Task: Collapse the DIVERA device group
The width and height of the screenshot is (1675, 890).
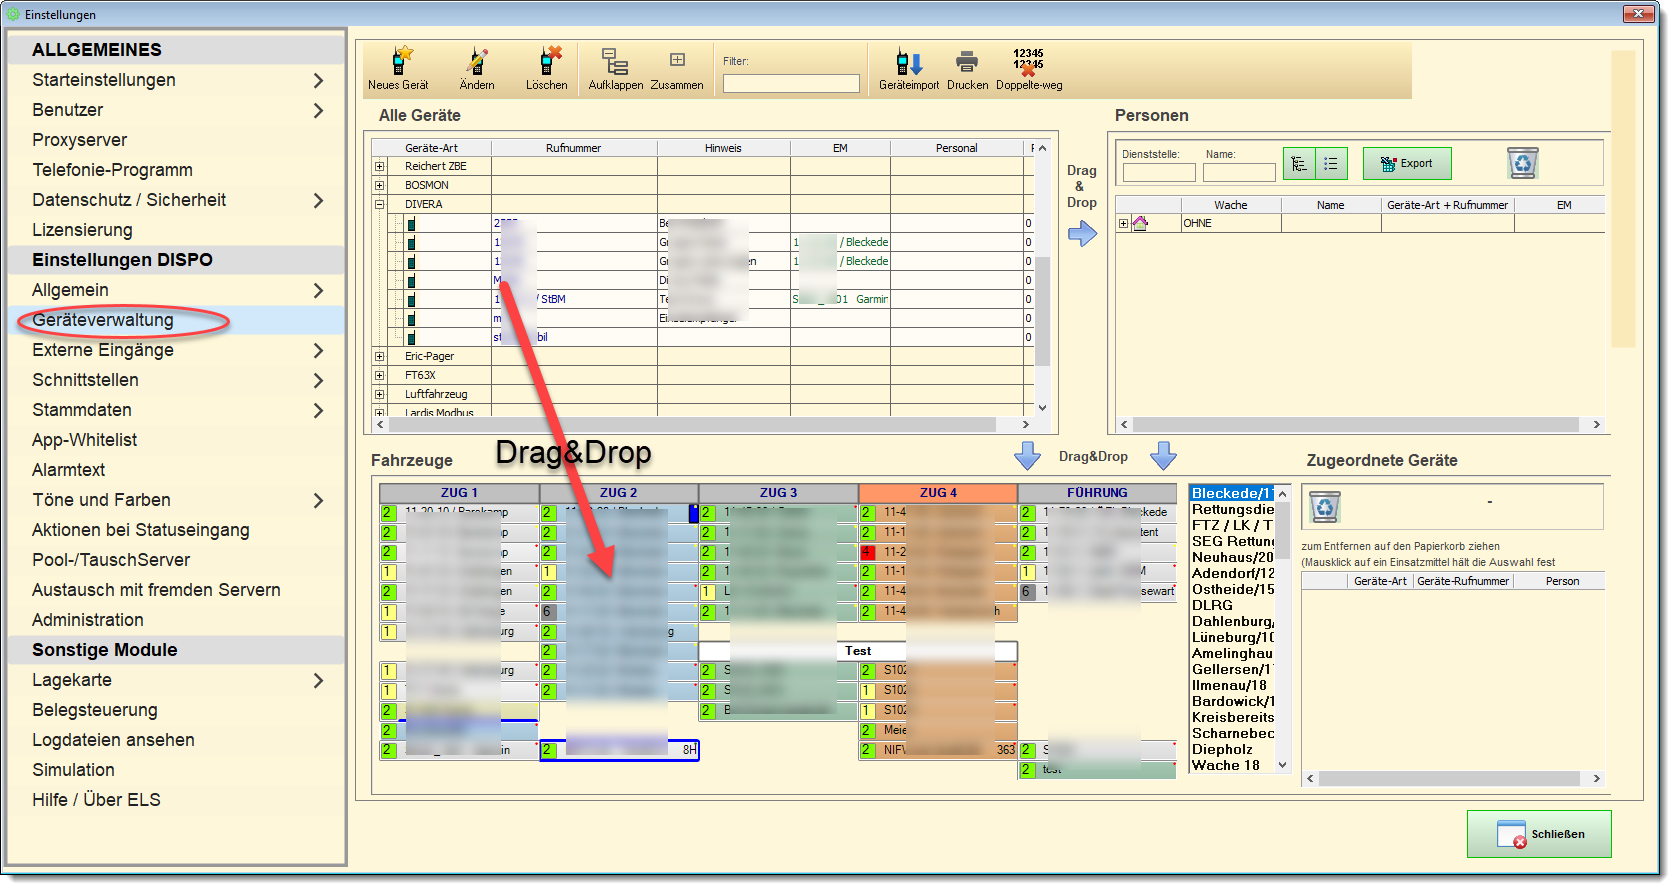Action: (x=380, y=205)
